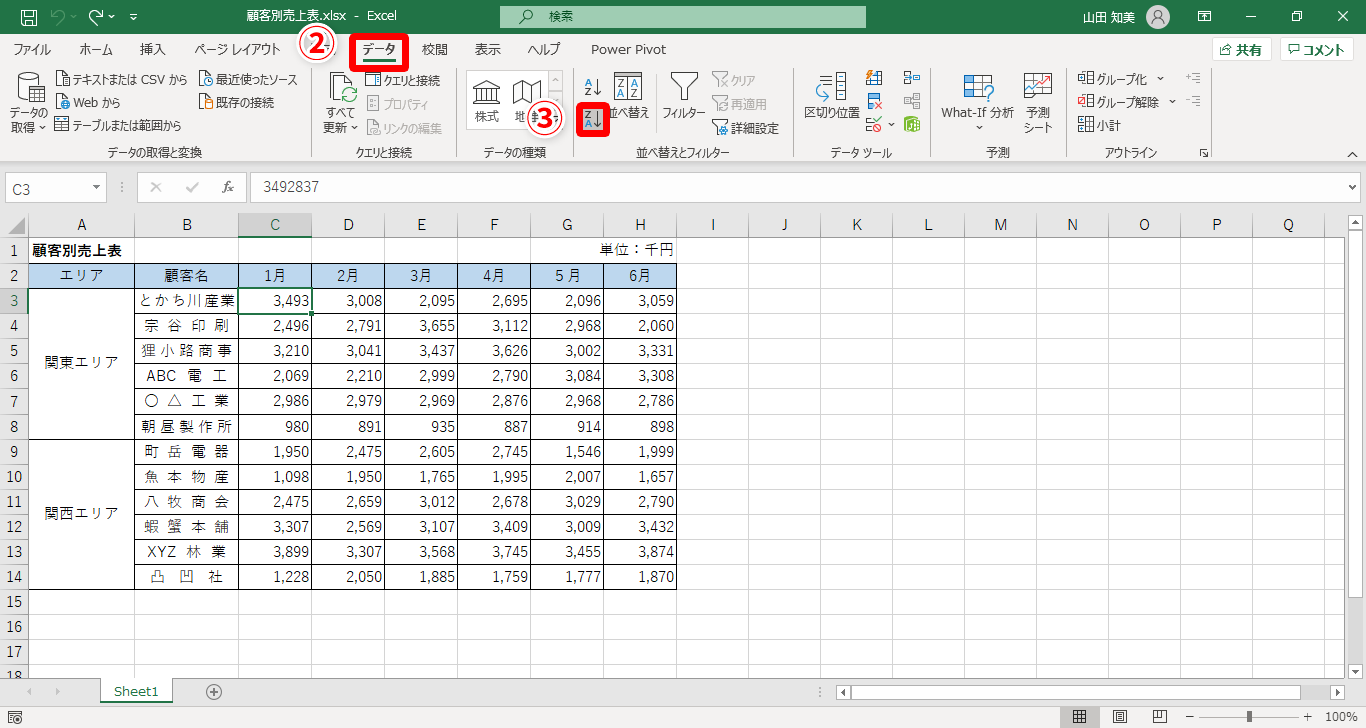
Task: Open ヘルプ tab
Action: pos(544,49)
